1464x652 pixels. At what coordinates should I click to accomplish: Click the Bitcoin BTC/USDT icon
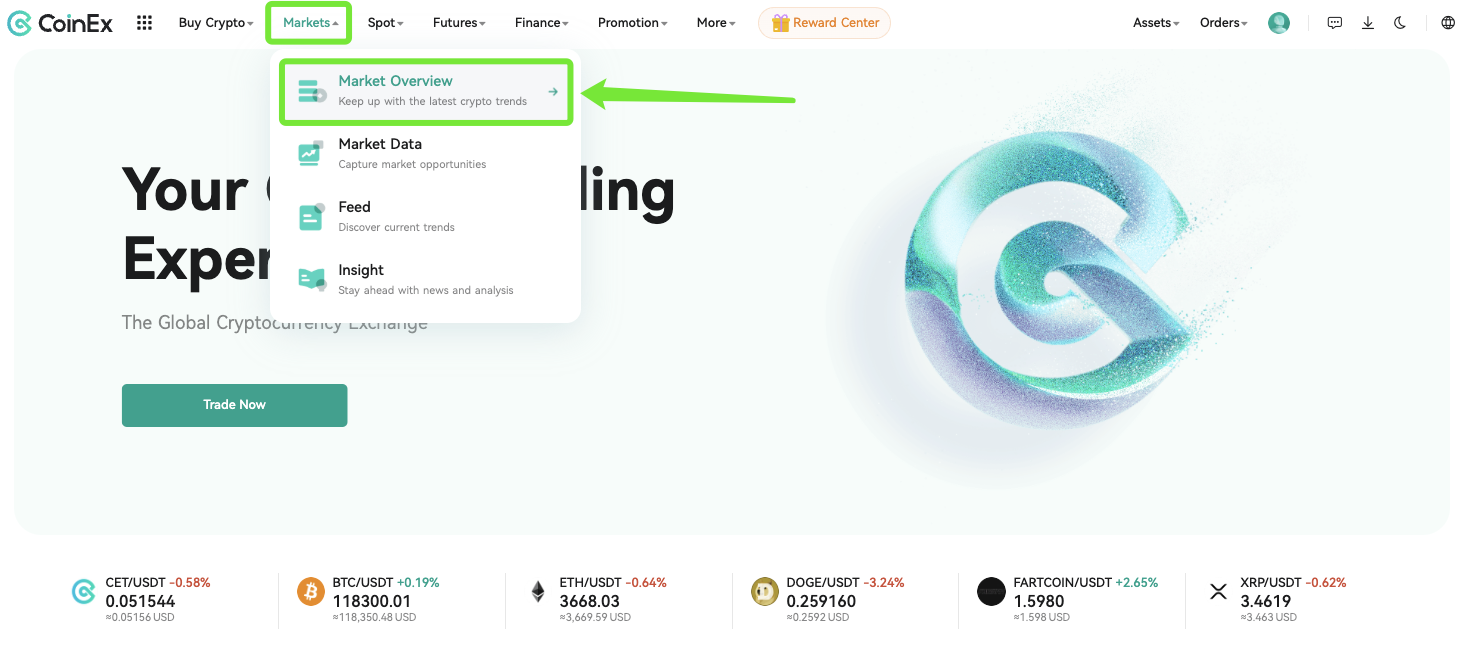point(311,591)
